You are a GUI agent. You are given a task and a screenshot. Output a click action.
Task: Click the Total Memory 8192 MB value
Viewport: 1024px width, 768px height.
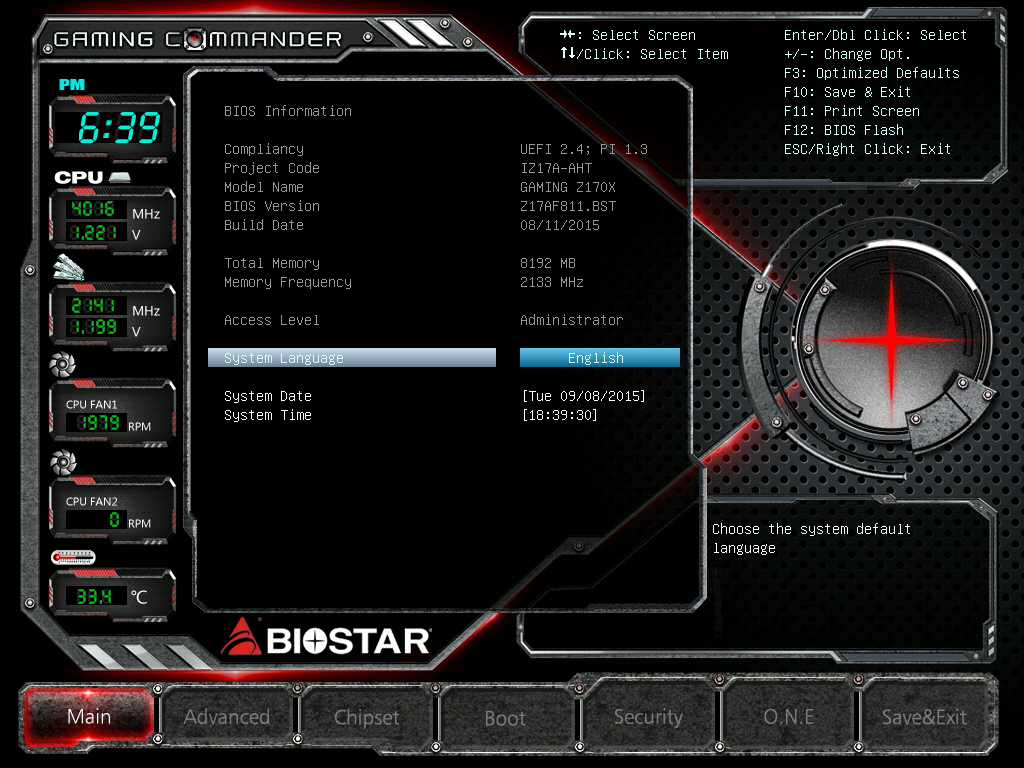click(547, 263)
